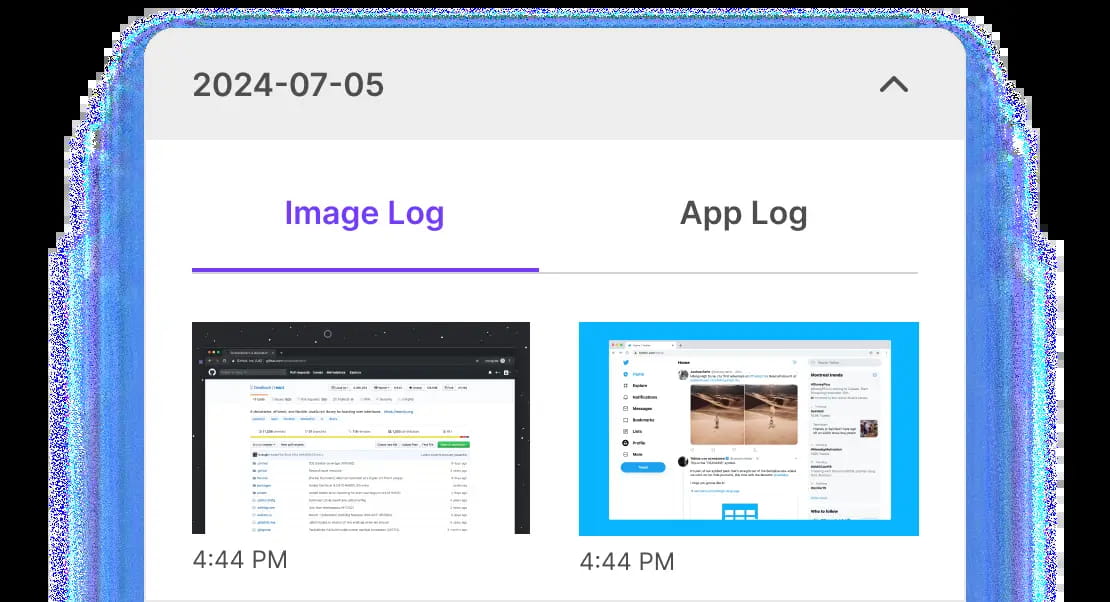Open the green Code dropdown on GitHub
This screenshot has width=1110, height=602.
click(454, 445)
